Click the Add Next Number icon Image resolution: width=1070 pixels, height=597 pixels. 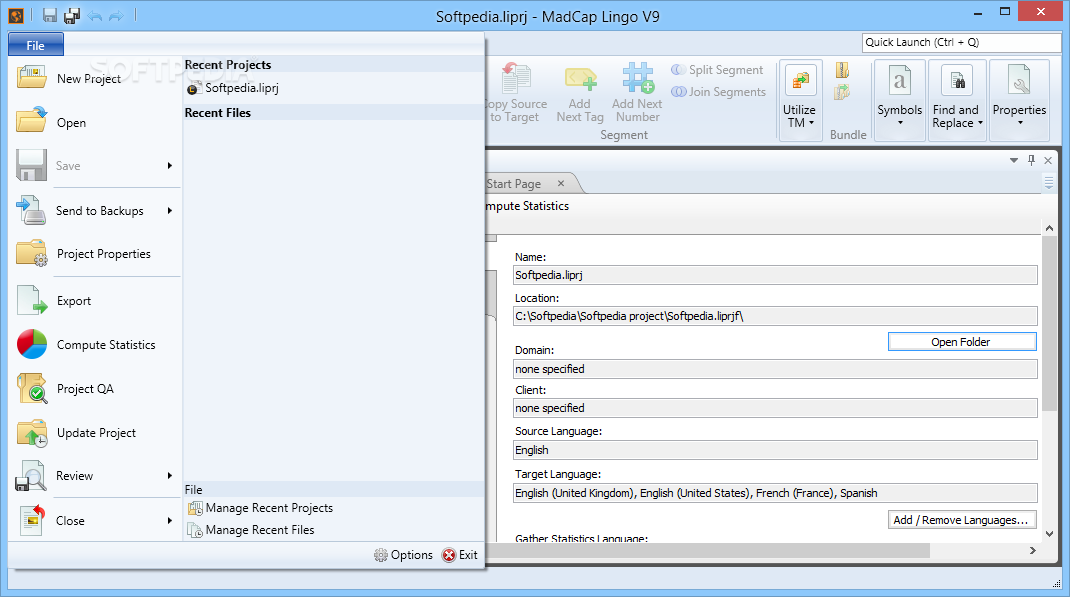(x=638, y=78)
